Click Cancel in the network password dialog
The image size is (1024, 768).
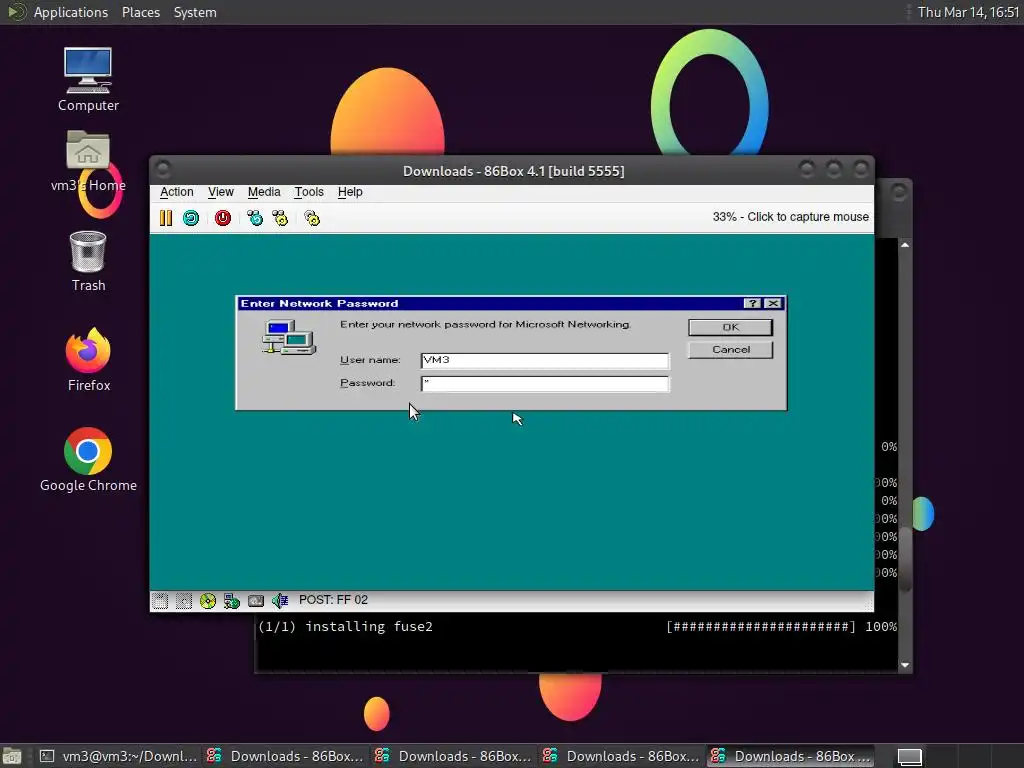tap(730, 349)
